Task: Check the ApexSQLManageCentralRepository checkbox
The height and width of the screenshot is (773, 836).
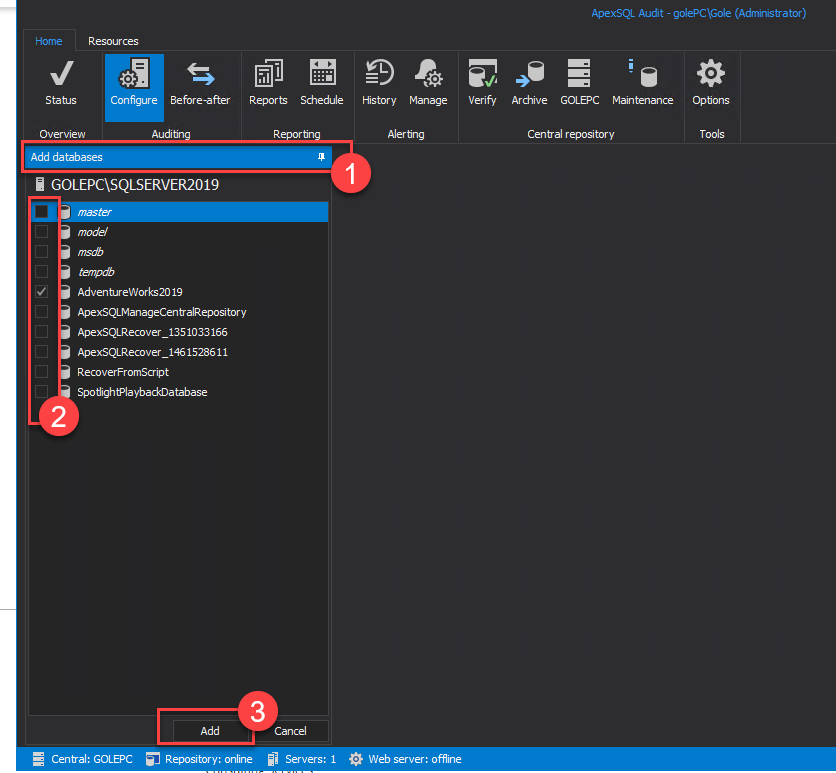Action: [x=41, y=311]
